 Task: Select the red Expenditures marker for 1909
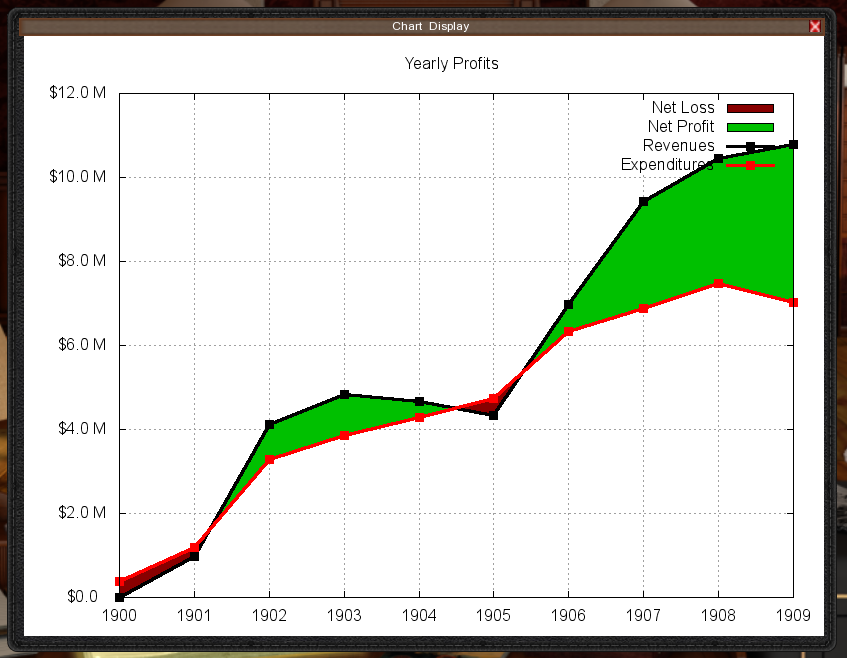click(x=793, y=302)
